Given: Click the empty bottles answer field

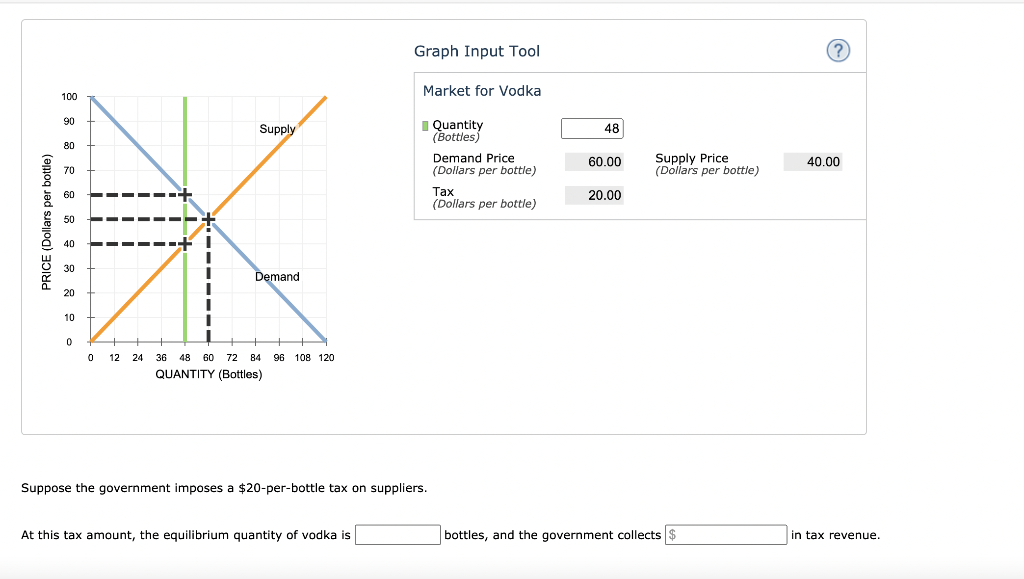Looking at the screenshot, I should [x=398, y=534].
